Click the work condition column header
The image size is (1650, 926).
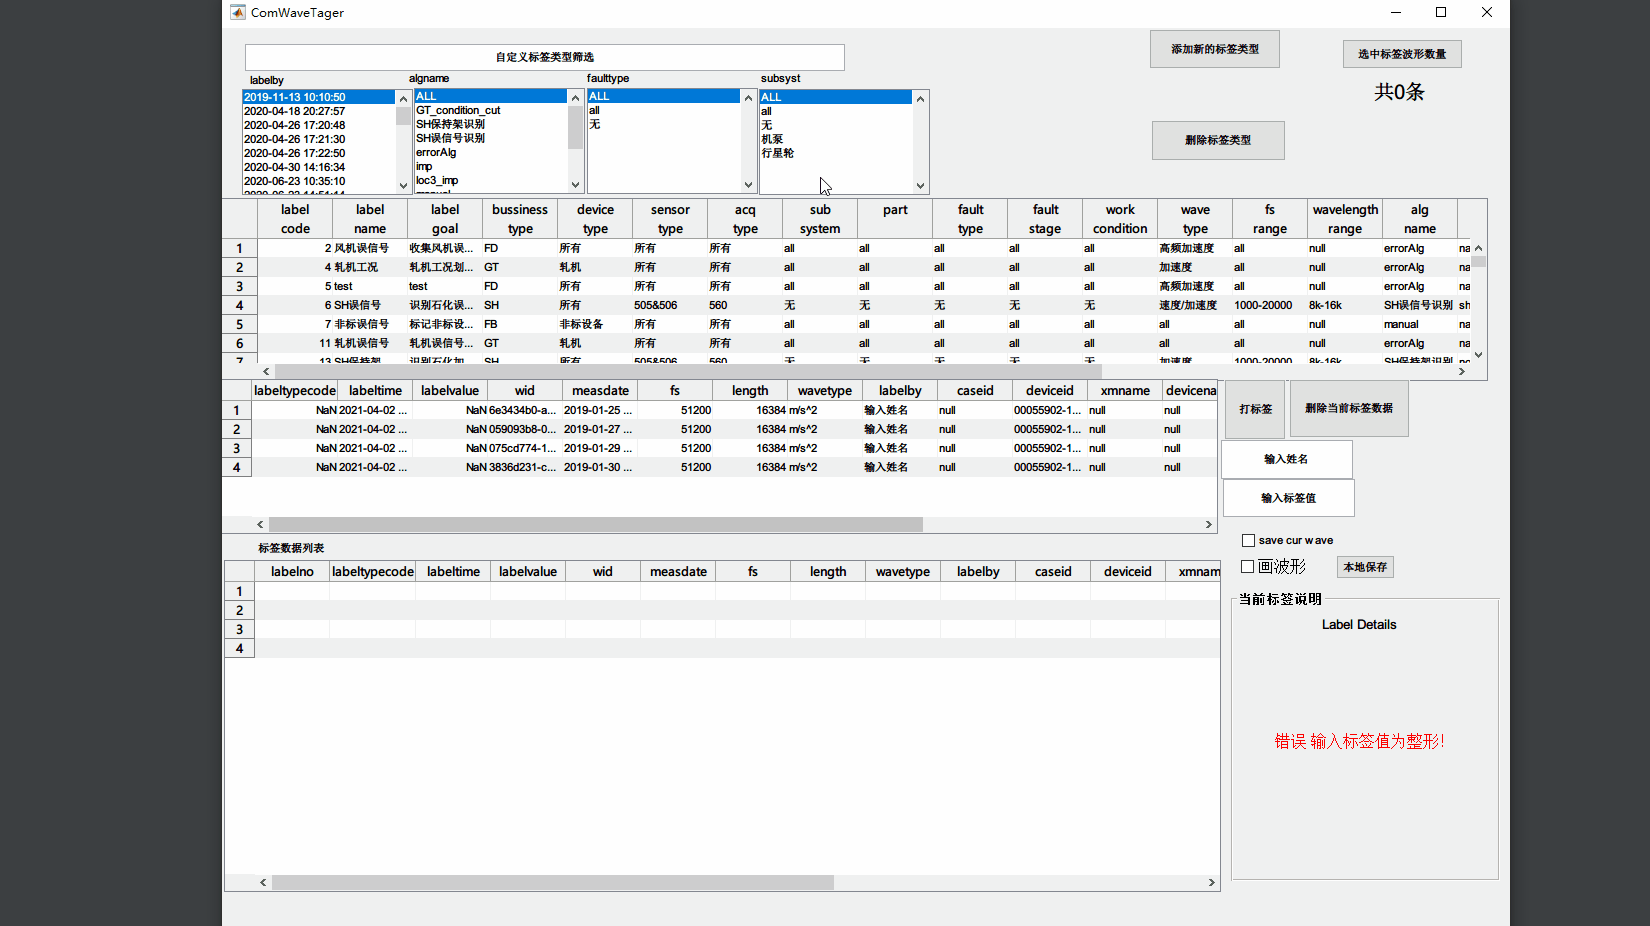(1120, 219)
